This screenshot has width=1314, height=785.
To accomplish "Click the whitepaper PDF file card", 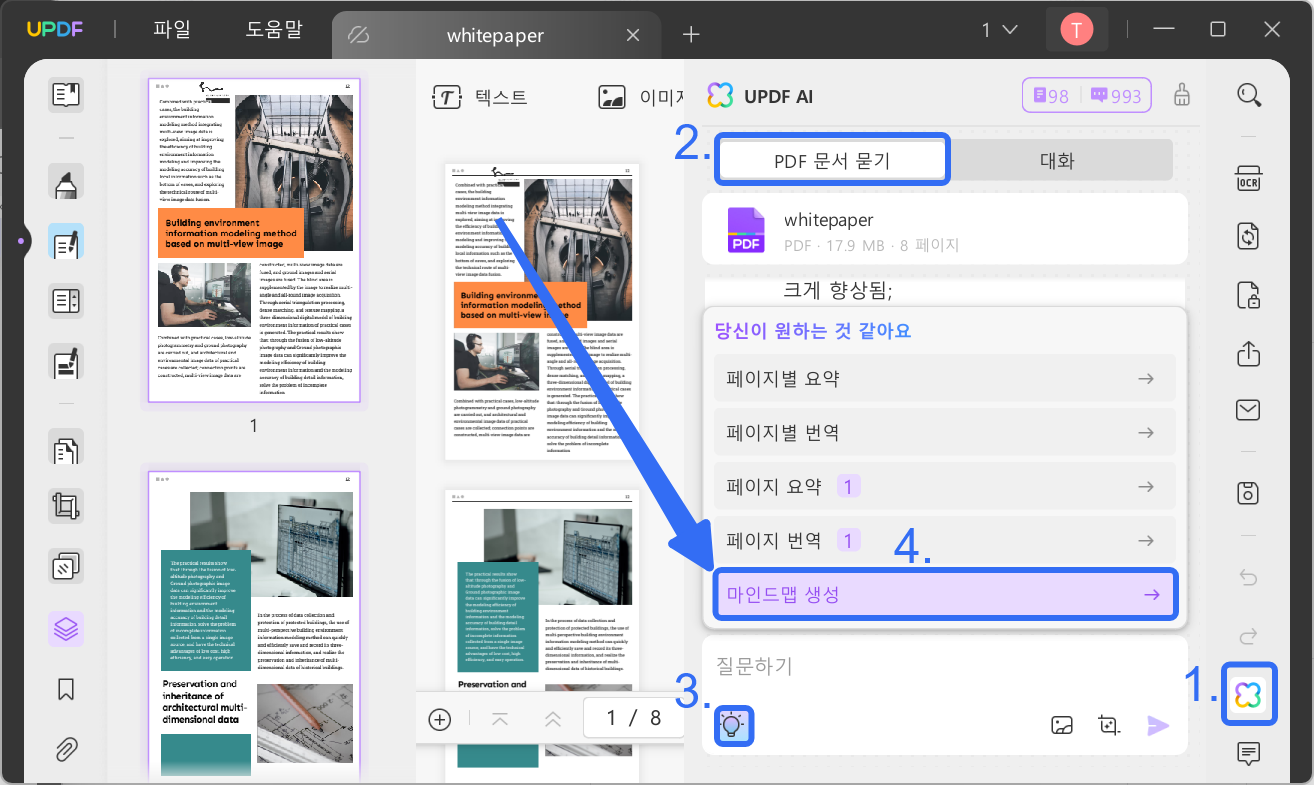I will tap(946, 230).
